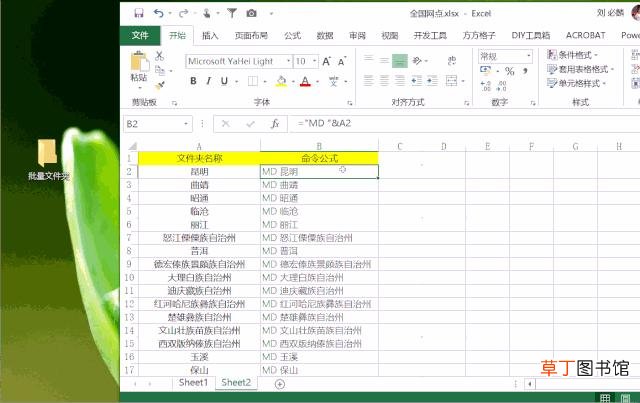
Task: Switch to the 数据 Data tab
Action: click(x=325, y=36)
